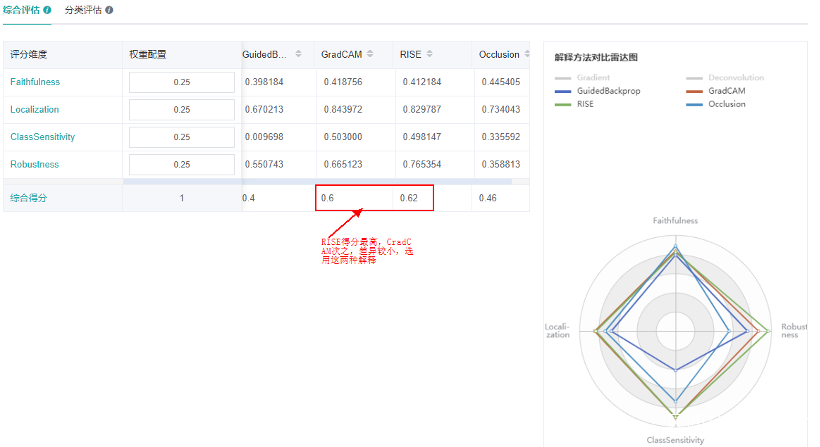Open the Faithfulness dimension link
820x447 pixels.
click(x=35, y=82)
